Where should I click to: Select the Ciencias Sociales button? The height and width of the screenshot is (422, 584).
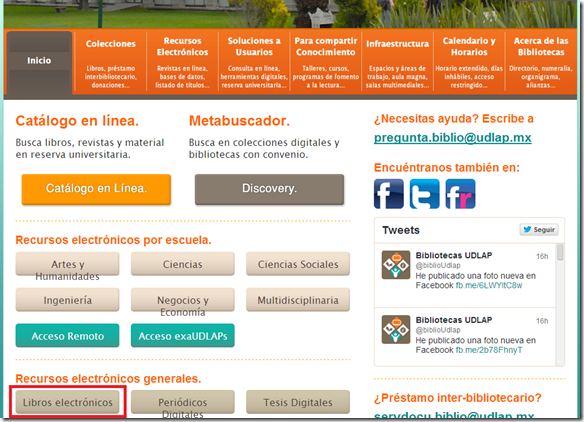[298, 264]
